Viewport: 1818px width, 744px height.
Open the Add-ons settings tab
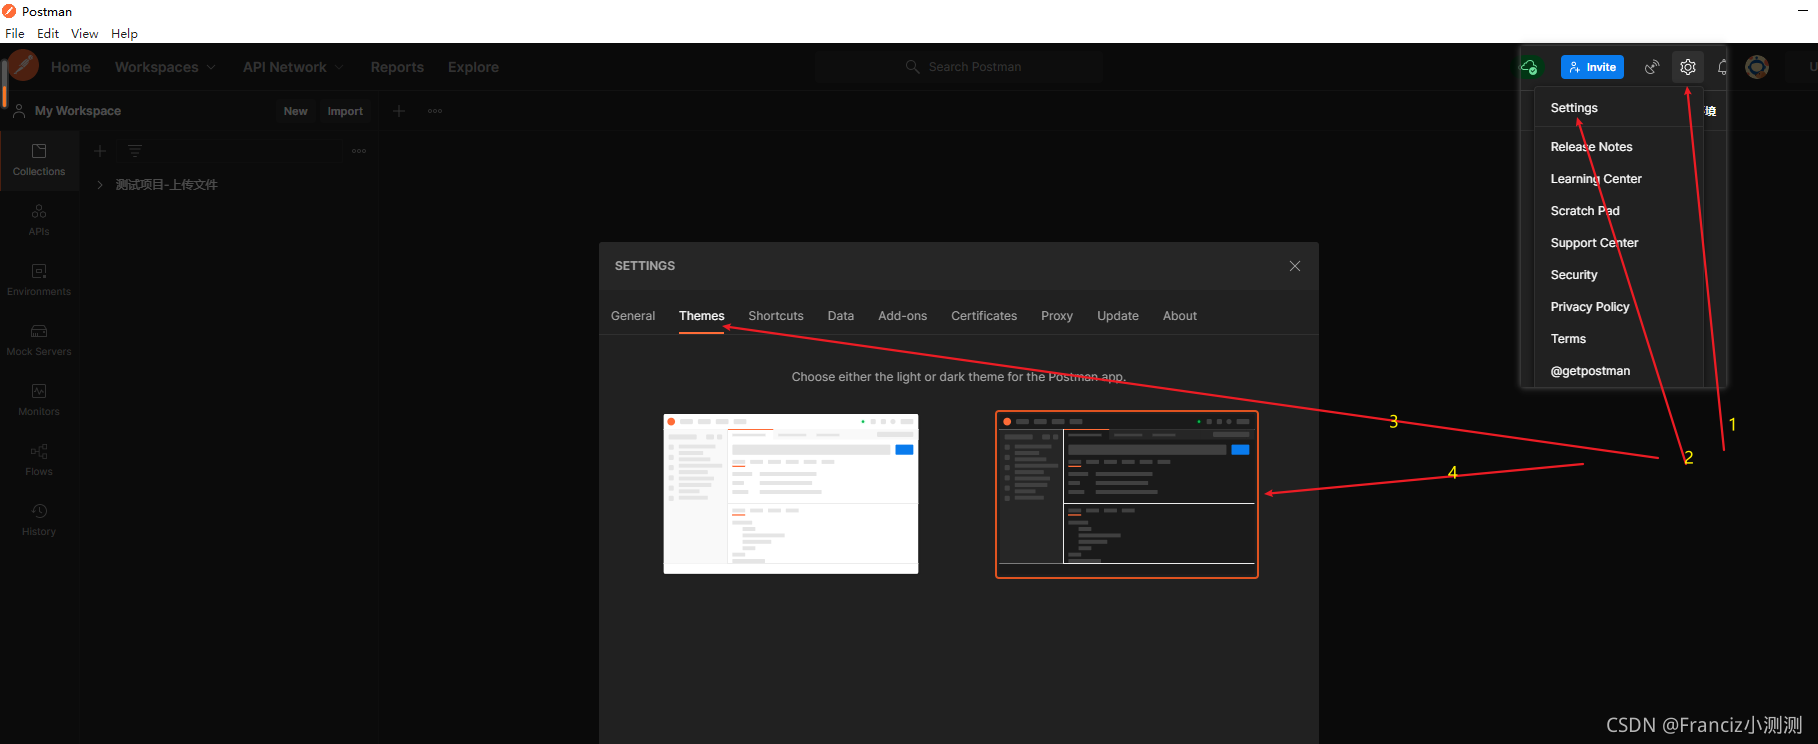(x=903, y=316)
